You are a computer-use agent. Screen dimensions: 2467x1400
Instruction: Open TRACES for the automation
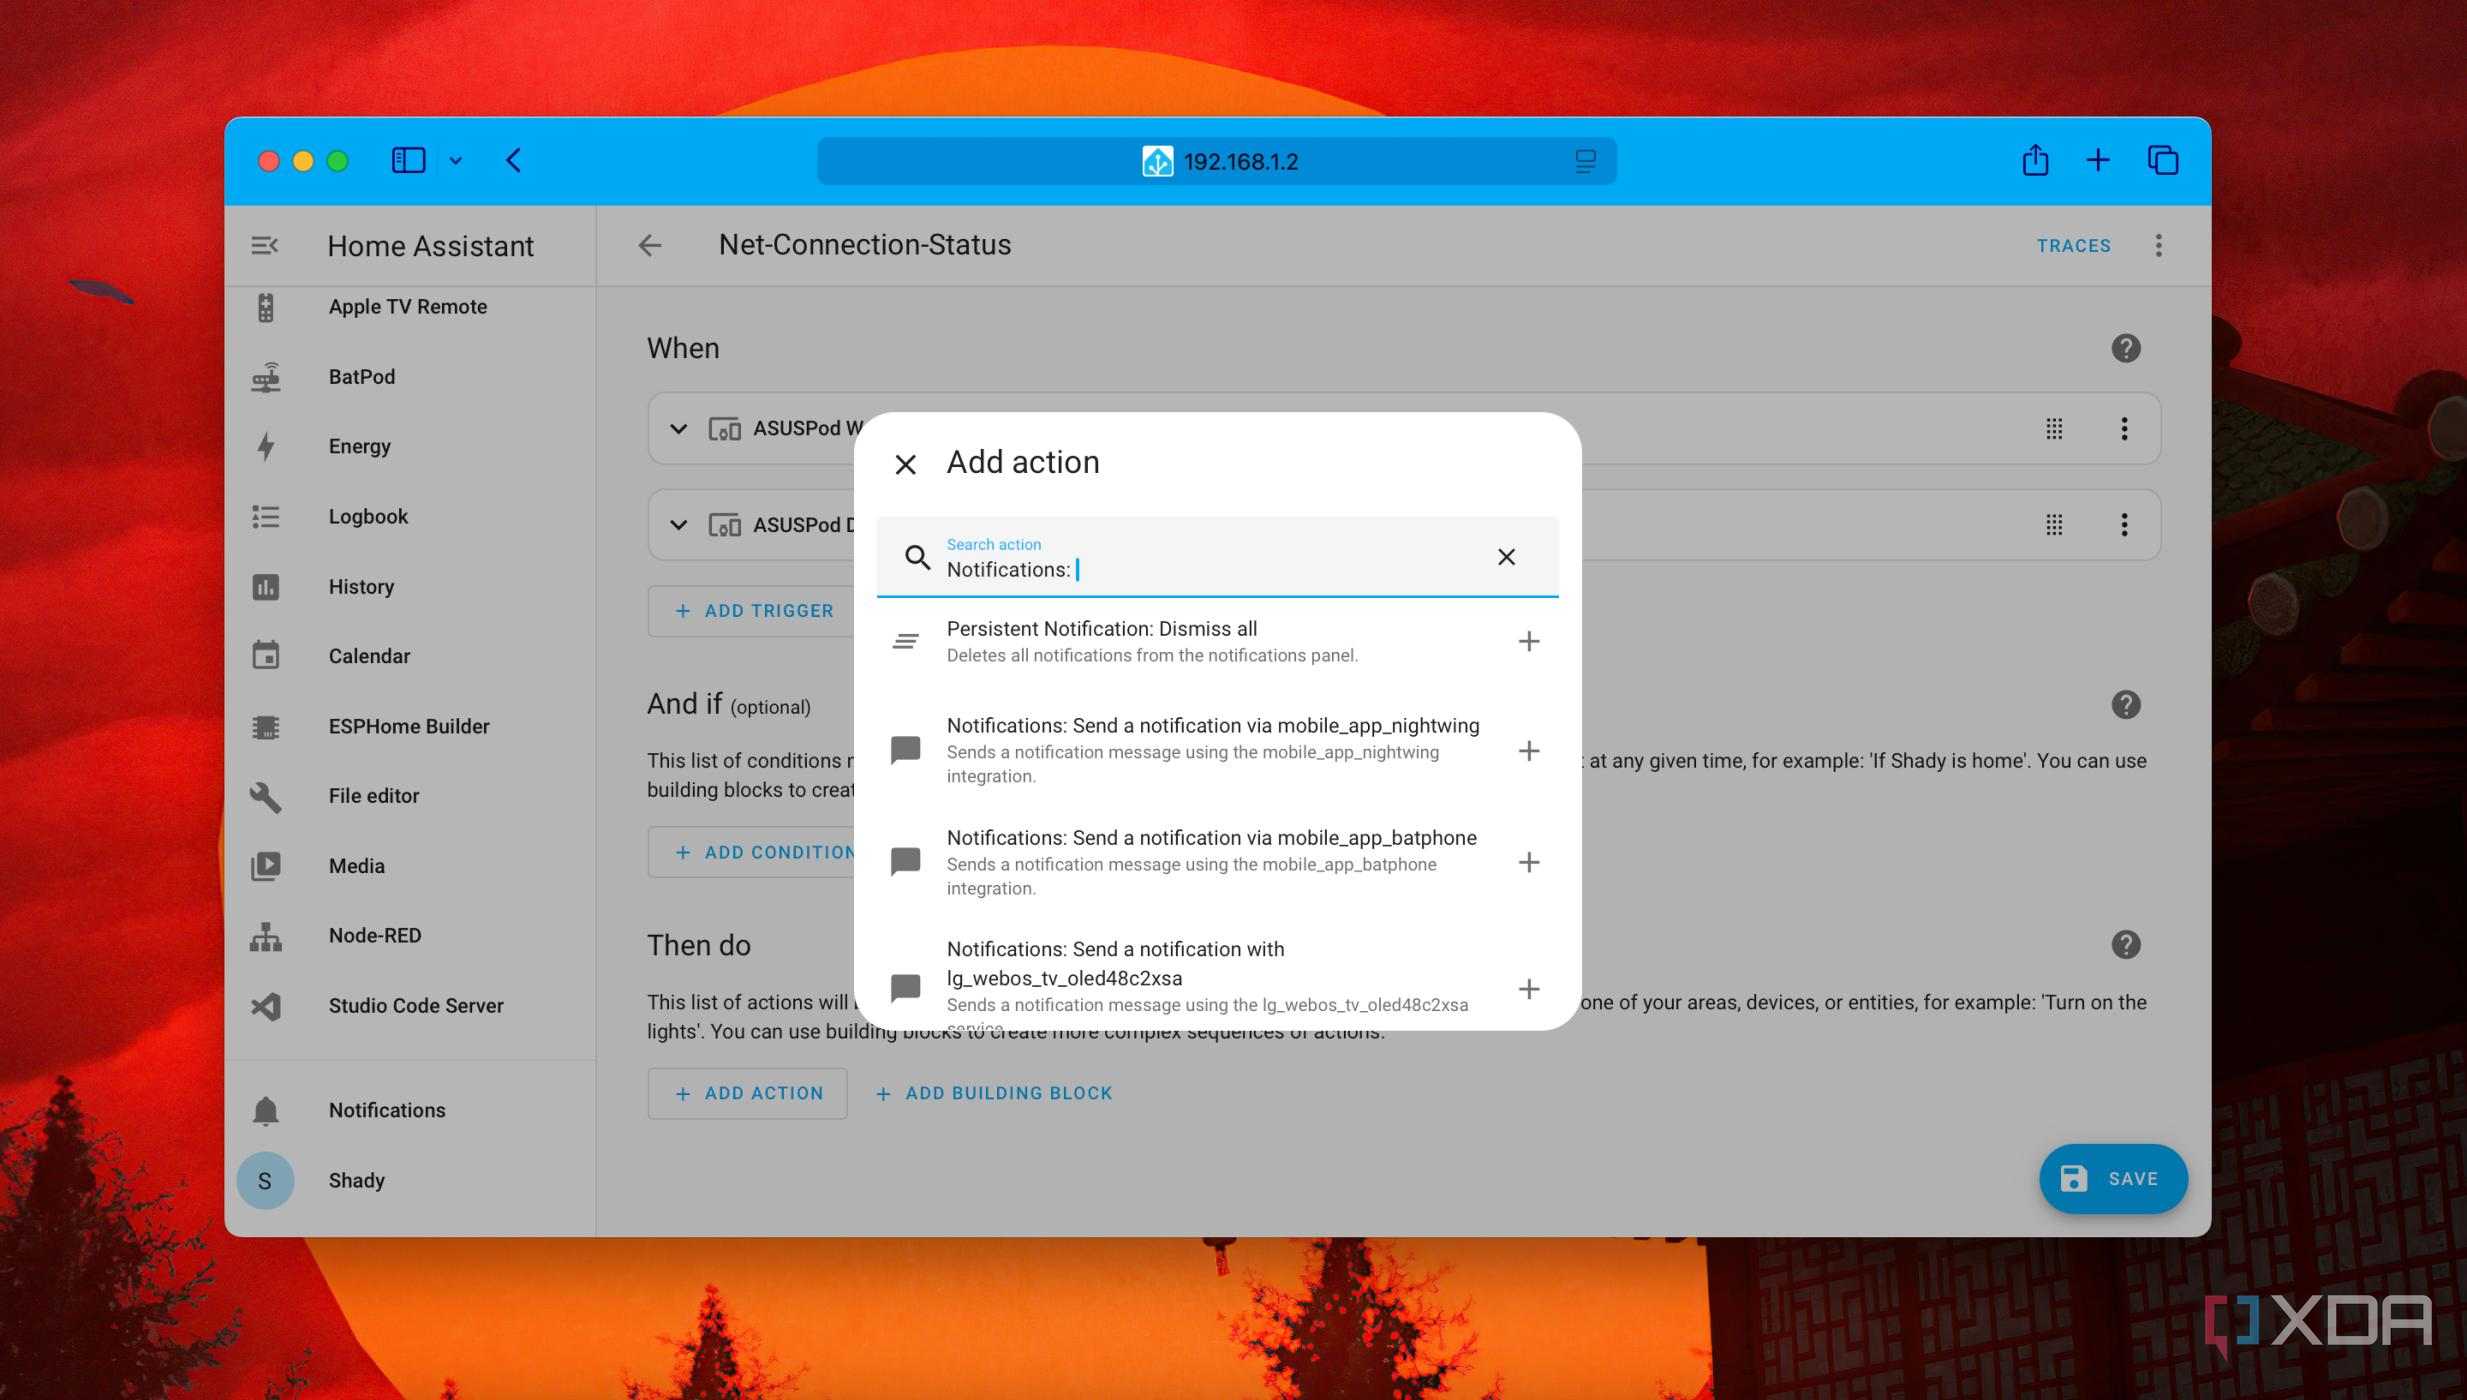click(x=2073, y=246)
